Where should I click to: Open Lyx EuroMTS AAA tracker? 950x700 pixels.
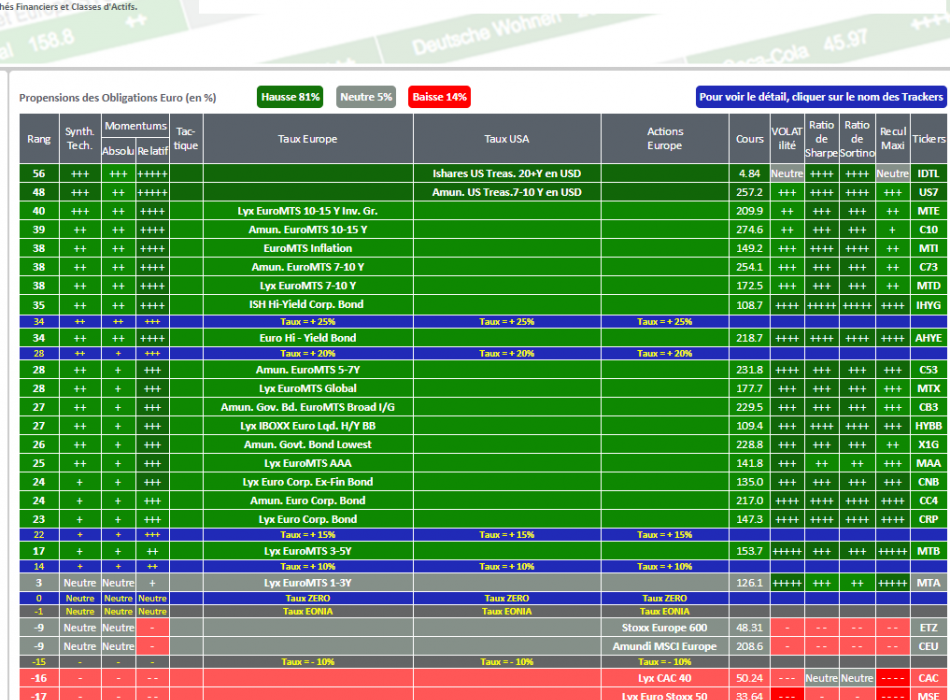point(307,464)
